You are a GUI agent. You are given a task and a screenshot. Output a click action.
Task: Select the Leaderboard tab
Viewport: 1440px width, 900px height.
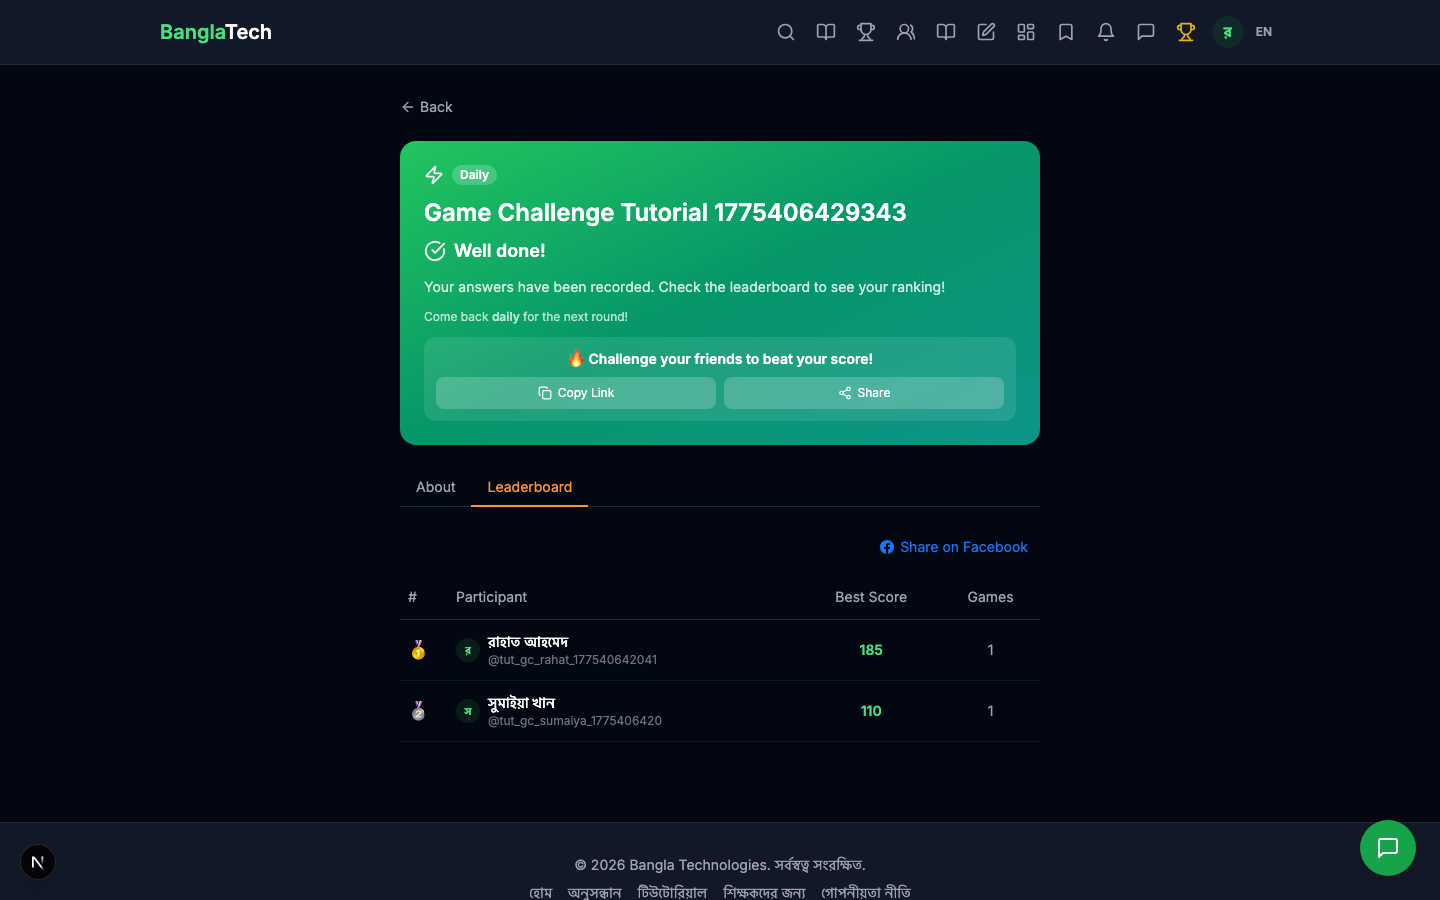[529, 487]
